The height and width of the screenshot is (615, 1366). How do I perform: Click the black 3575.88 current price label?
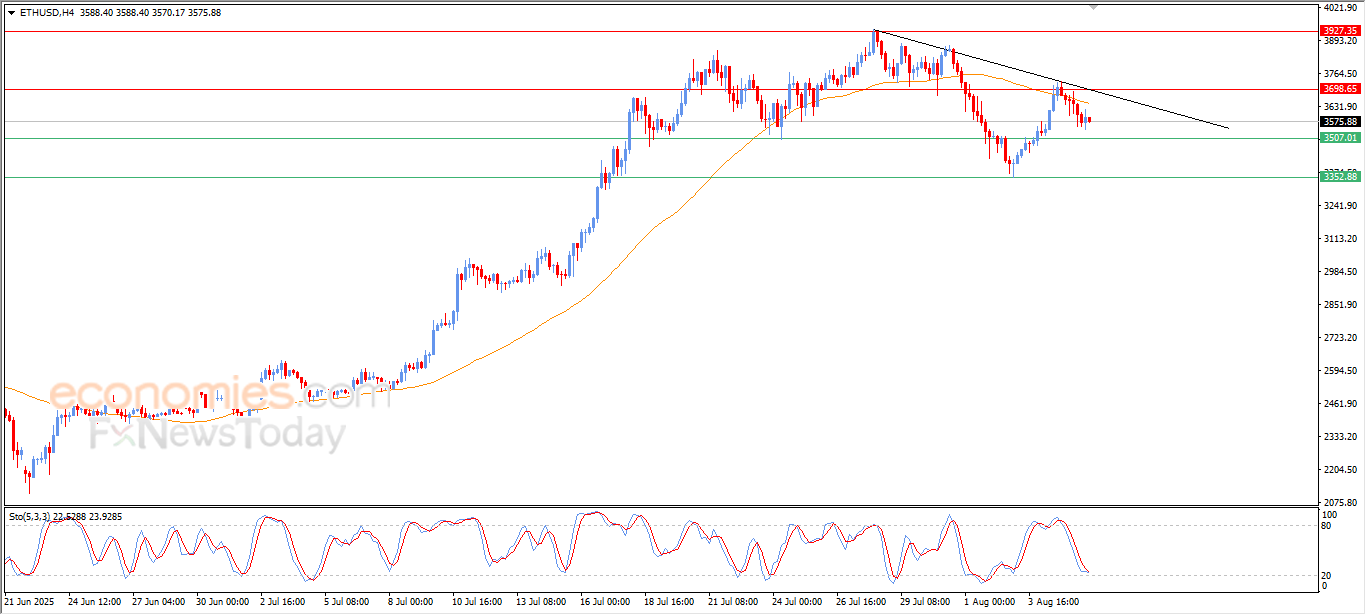coord(1340,122)
